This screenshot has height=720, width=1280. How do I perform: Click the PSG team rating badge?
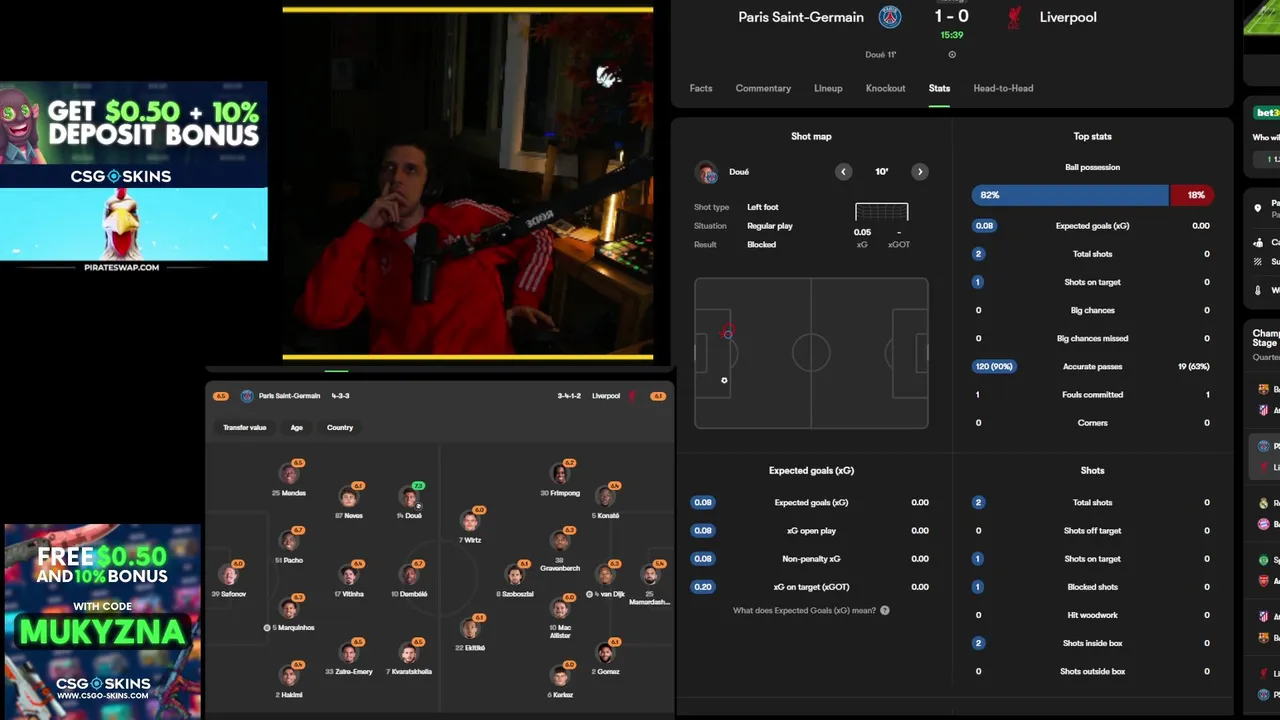[x=221, y=396]
